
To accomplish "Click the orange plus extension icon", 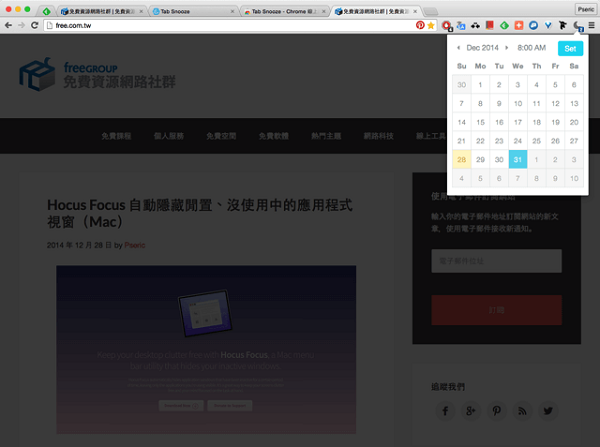I will point(519,25).
